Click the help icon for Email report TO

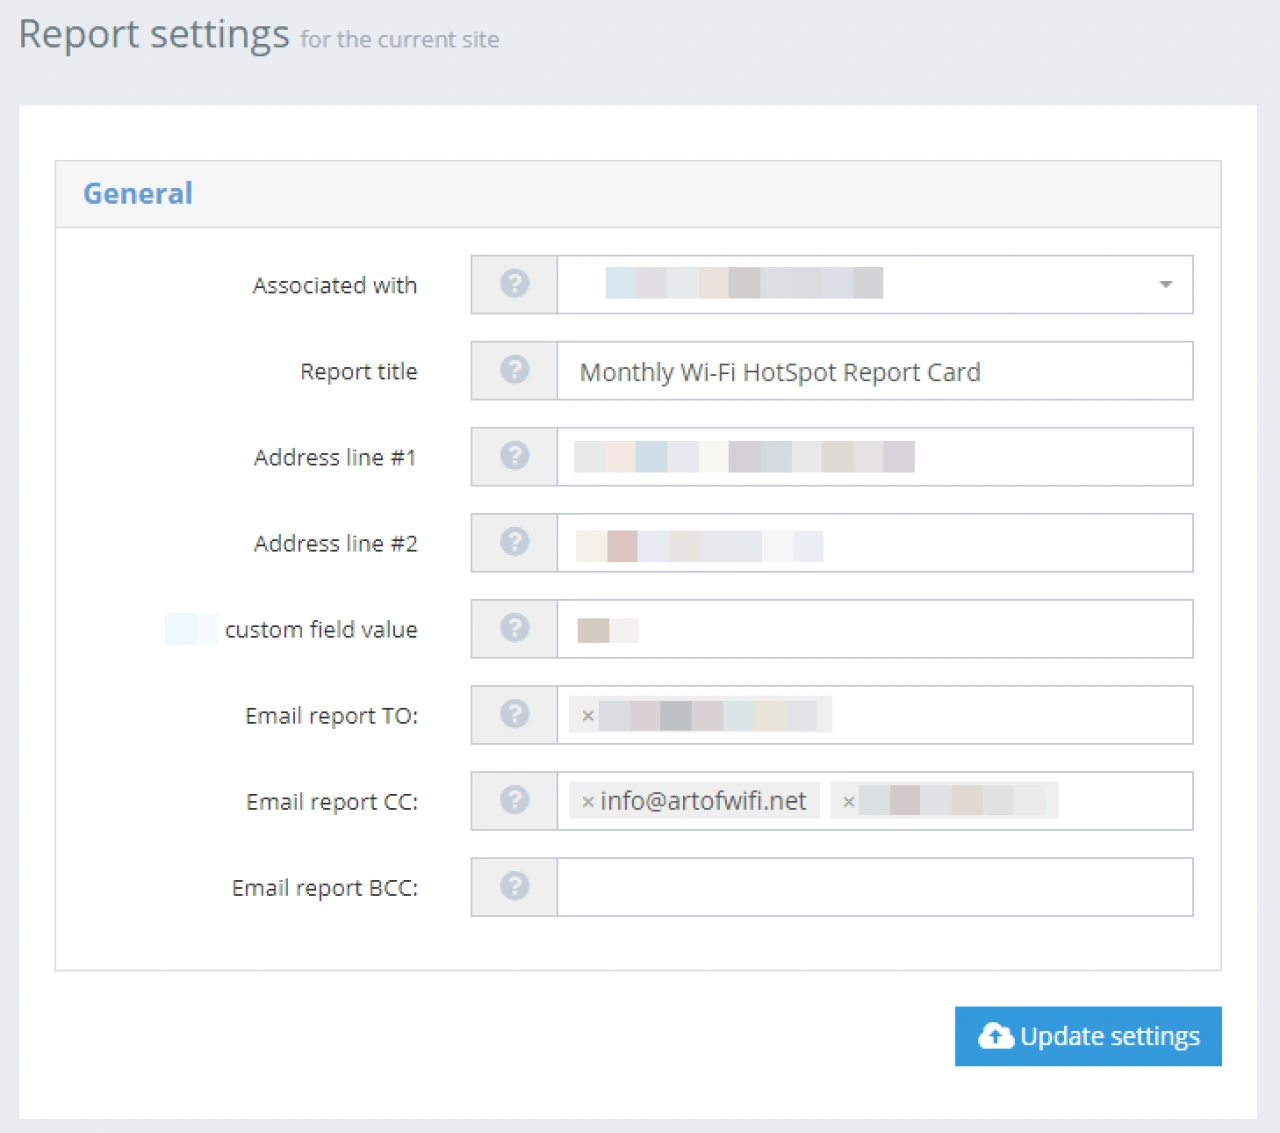tap(514, 714)
